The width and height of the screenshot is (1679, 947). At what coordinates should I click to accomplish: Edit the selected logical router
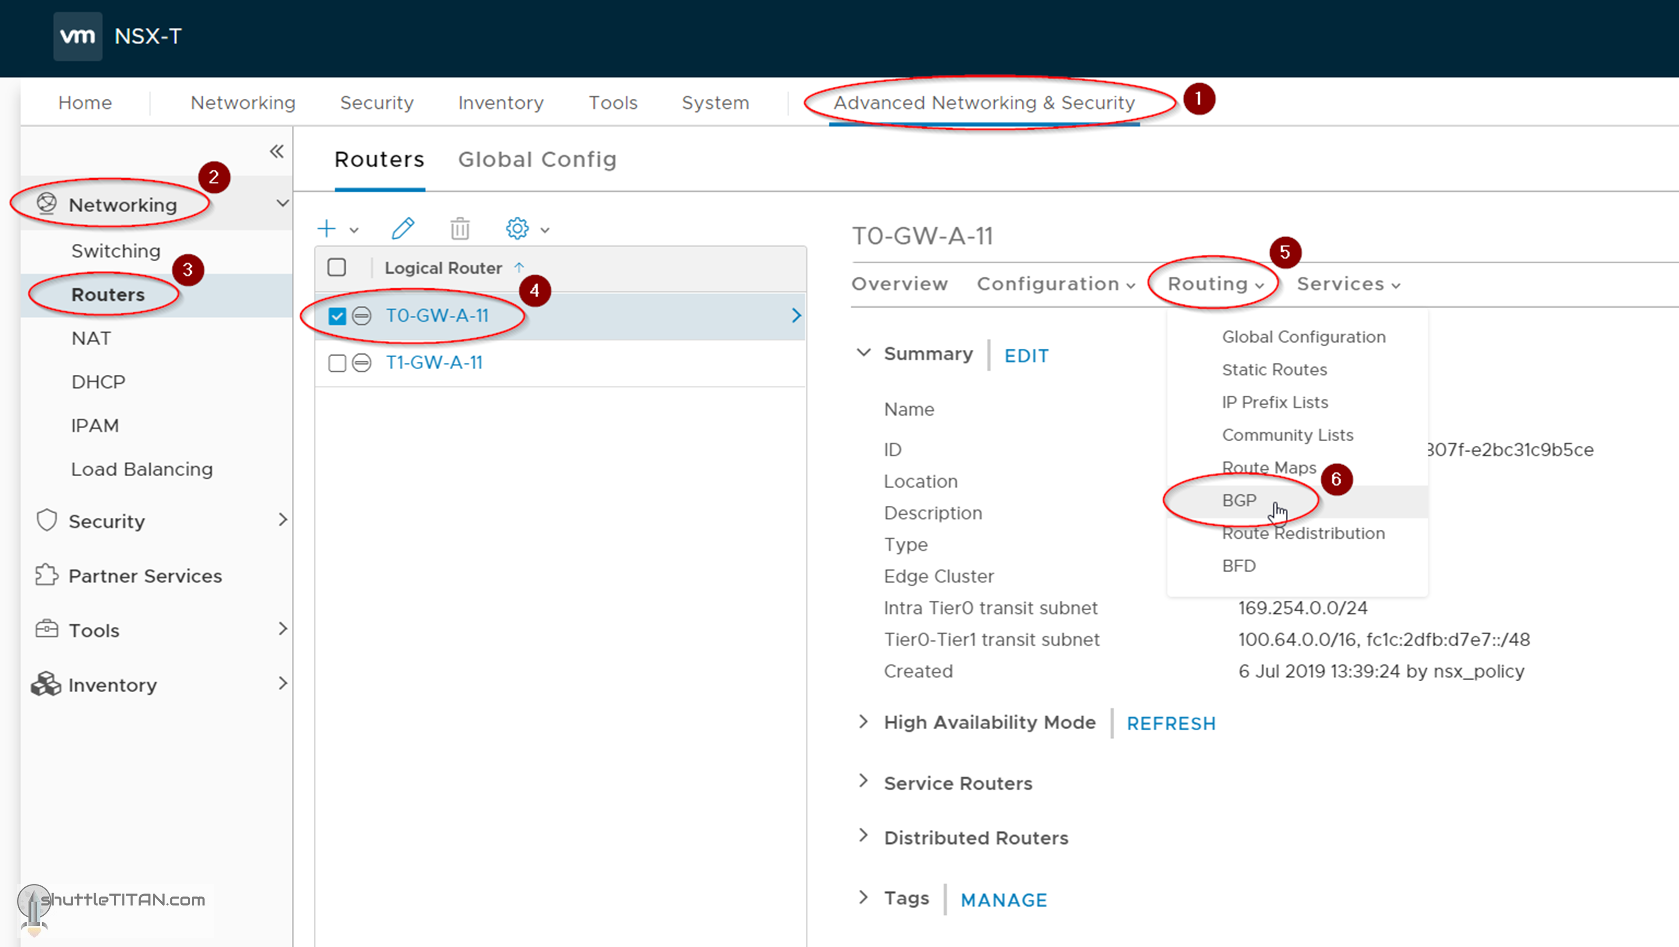(403, 228)
